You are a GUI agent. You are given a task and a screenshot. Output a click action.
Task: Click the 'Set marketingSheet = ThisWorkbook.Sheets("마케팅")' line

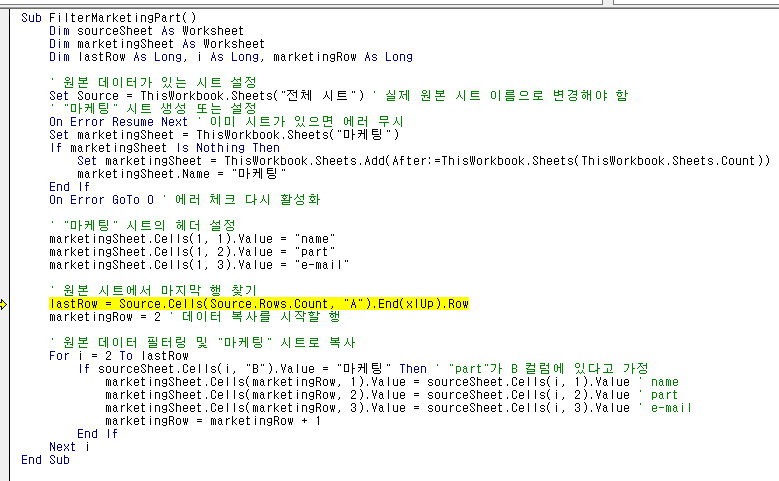tap(224, 135)
